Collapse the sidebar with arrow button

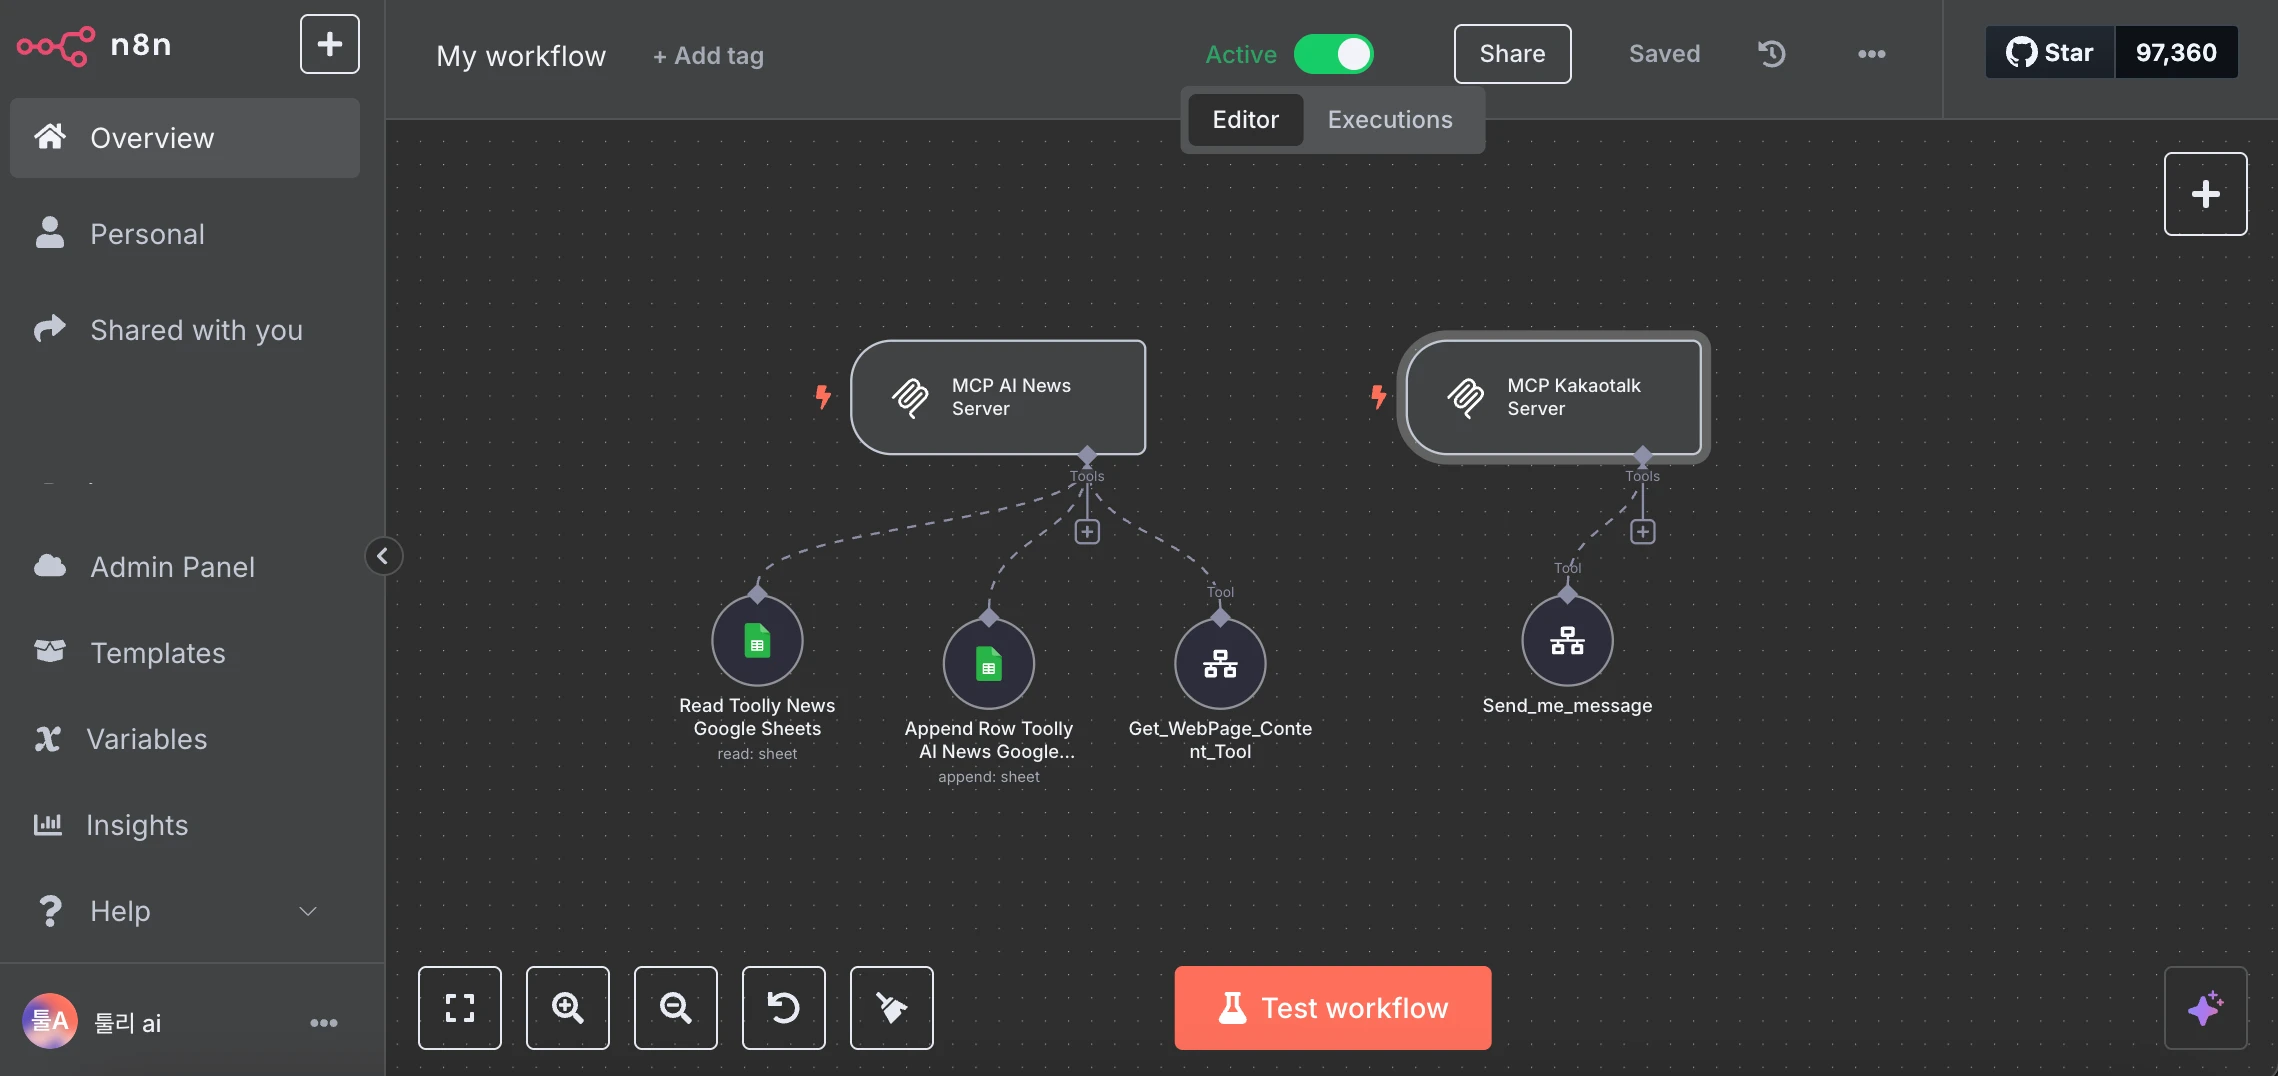(383, 556)
